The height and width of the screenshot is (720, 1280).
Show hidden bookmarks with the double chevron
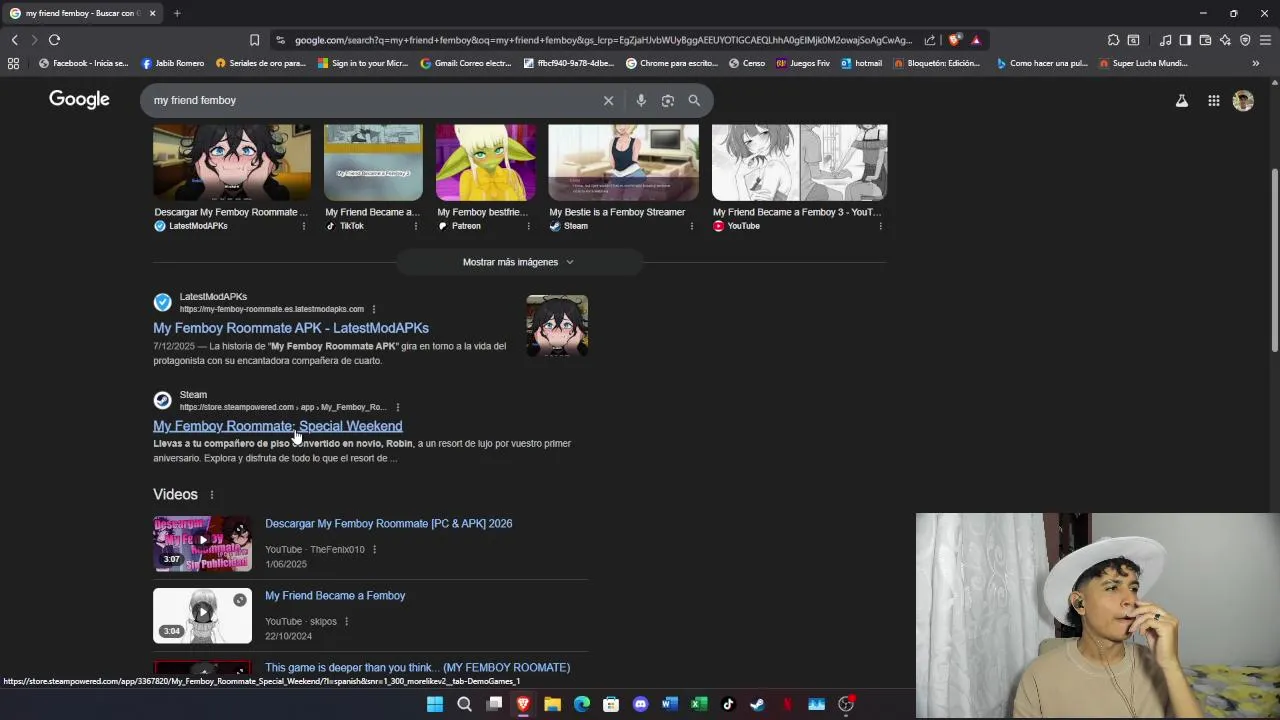1255,63
